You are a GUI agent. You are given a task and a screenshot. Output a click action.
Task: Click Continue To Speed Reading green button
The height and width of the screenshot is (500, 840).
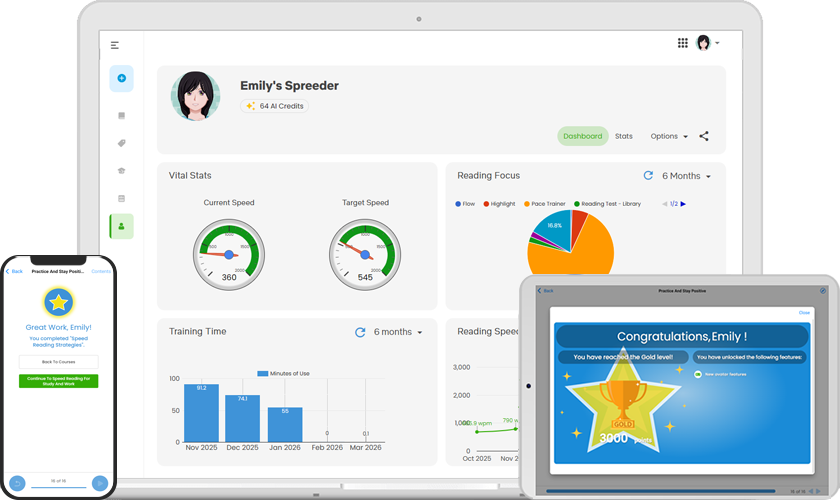(58, 381)
